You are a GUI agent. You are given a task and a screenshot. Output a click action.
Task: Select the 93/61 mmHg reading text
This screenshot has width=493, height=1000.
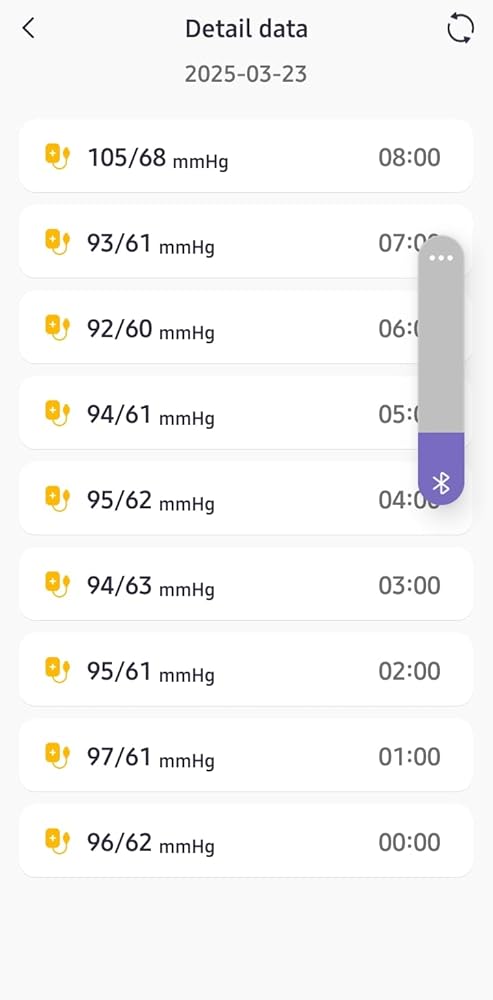coord(151,244)
